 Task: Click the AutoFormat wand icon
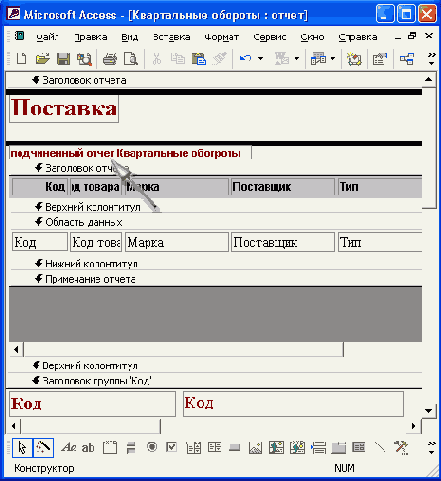pos(354,59)
